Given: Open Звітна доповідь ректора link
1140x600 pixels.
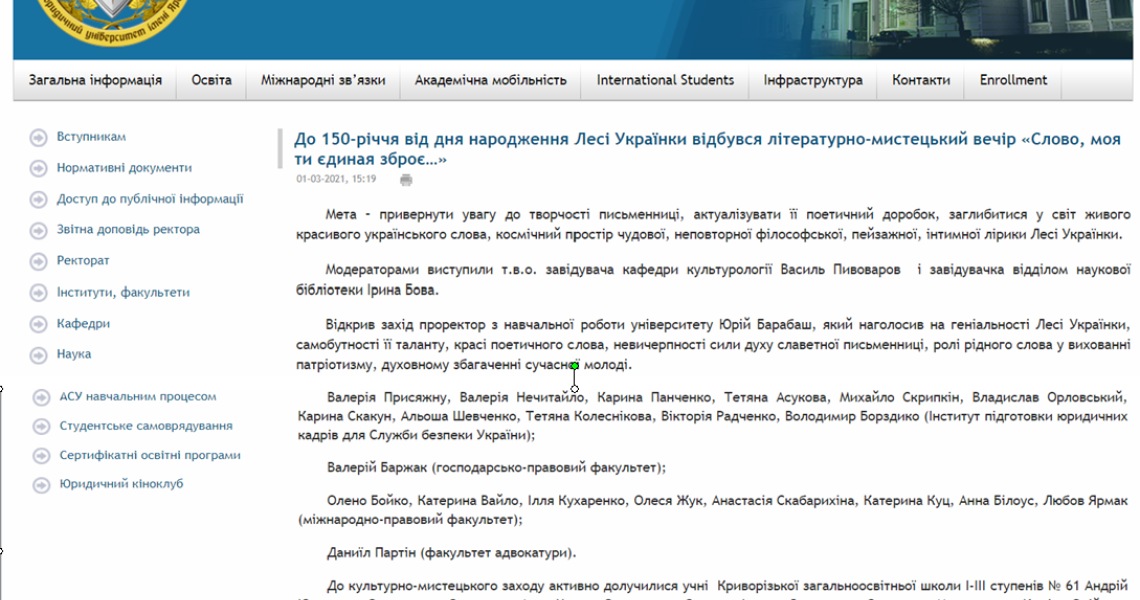Looking at the screenshot, I should [x=128, y=230].
